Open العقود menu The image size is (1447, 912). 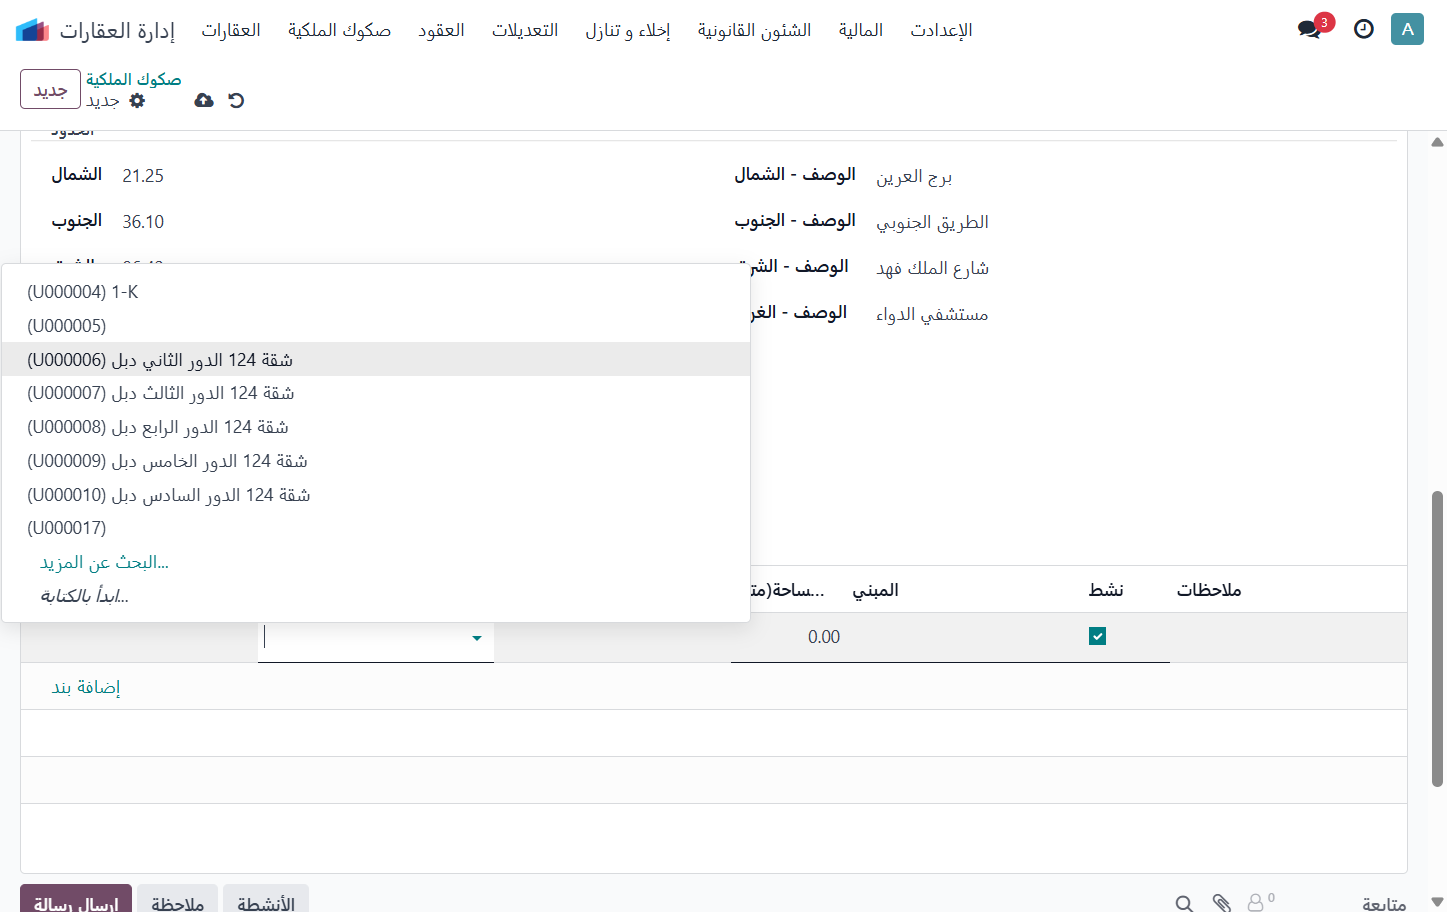tap(441, 30)
